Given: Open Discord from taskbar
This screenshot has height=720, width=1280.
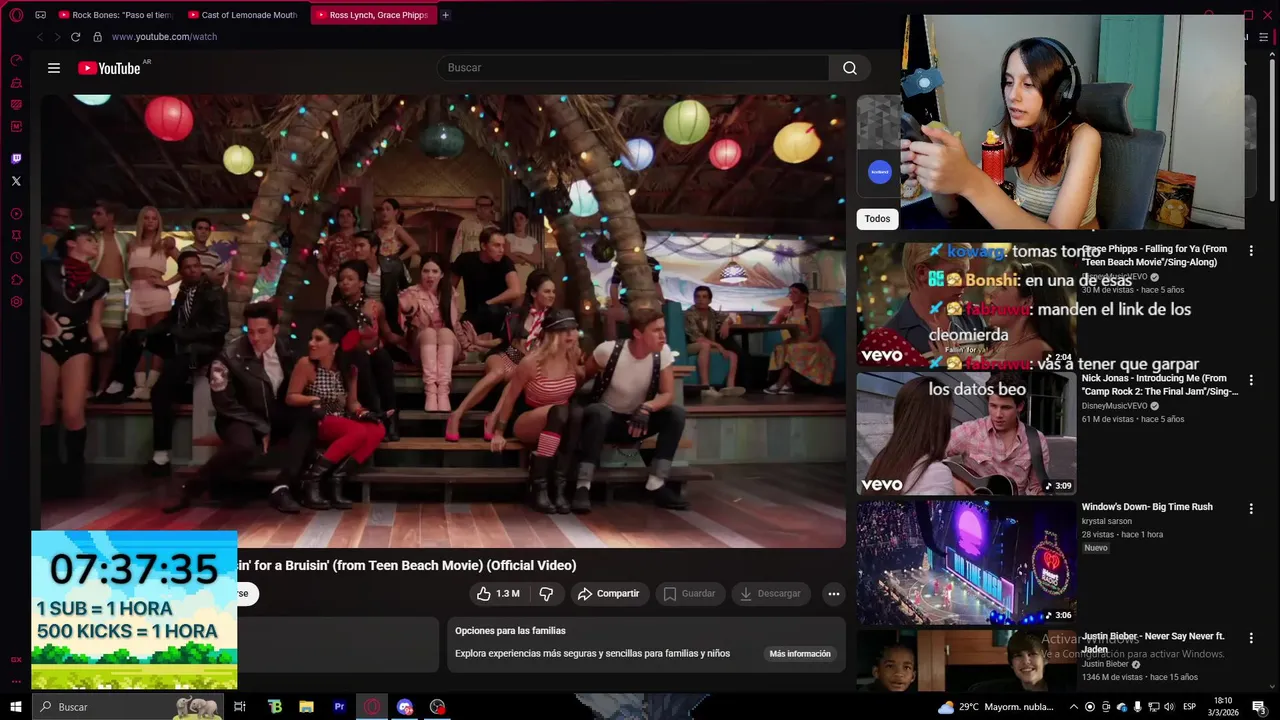Looking at the screenshot, I should tap(404, 707).
